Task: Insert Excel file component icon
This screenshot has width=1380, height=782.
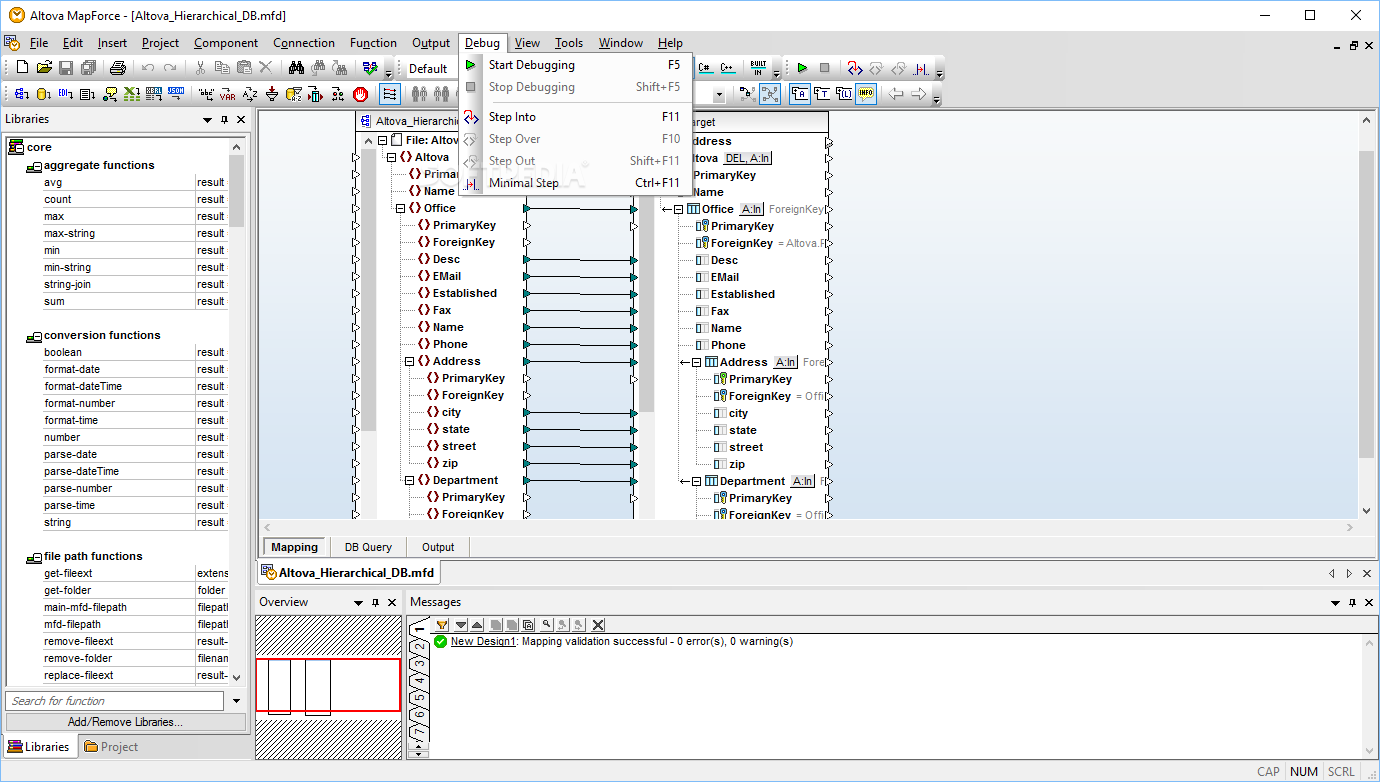Action: point(132,94)
